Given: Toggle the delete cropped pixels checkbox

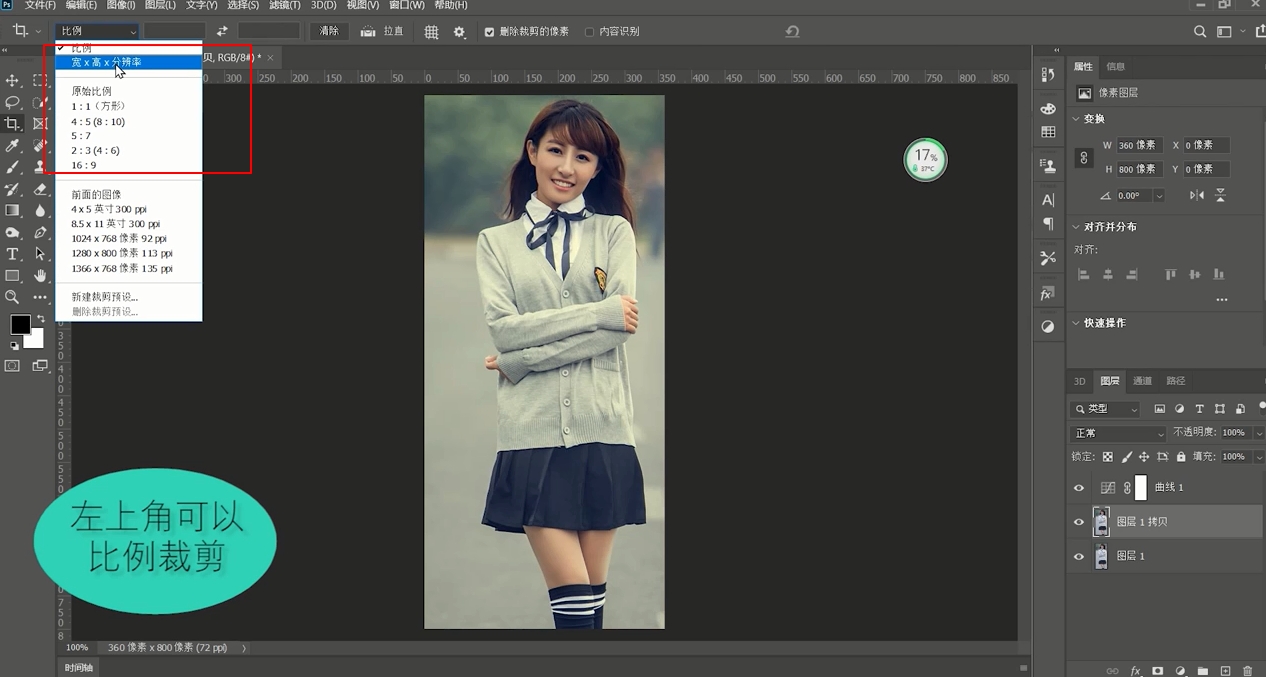Looking at the screenshot, I should pyautogui.click(x=489, y=32).
